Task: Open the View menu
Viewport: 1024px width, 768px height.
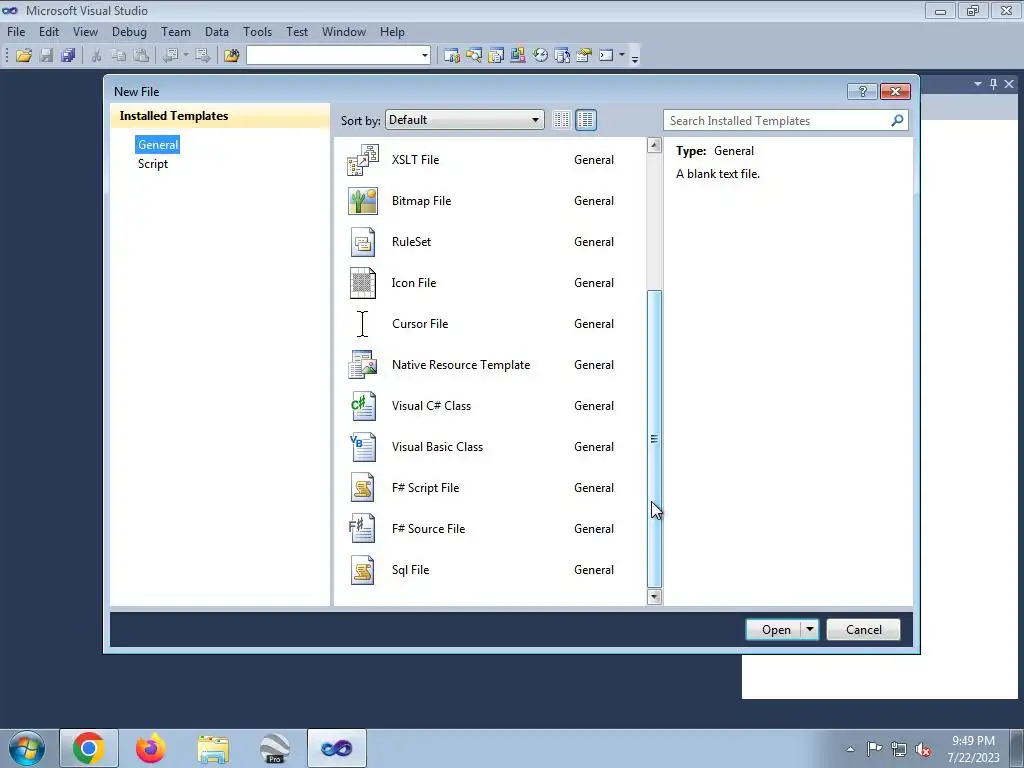Action: 86,32
